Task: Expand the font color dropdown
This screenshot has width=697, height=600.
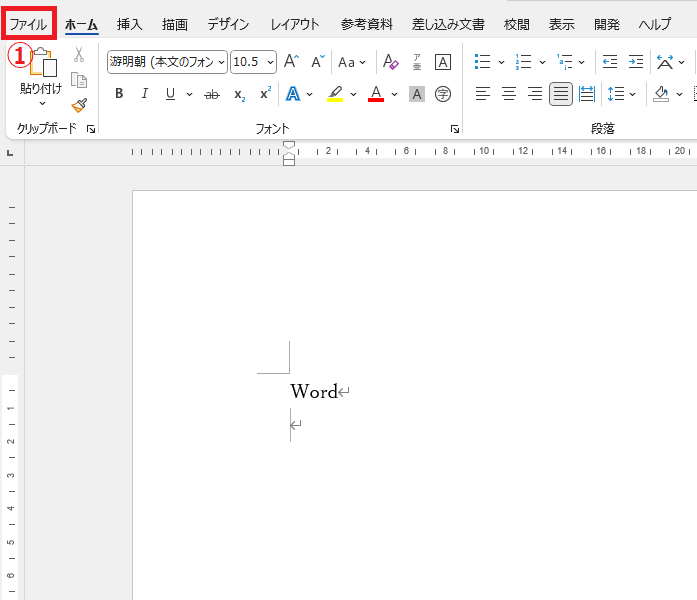Action: (x=394, y=94)
